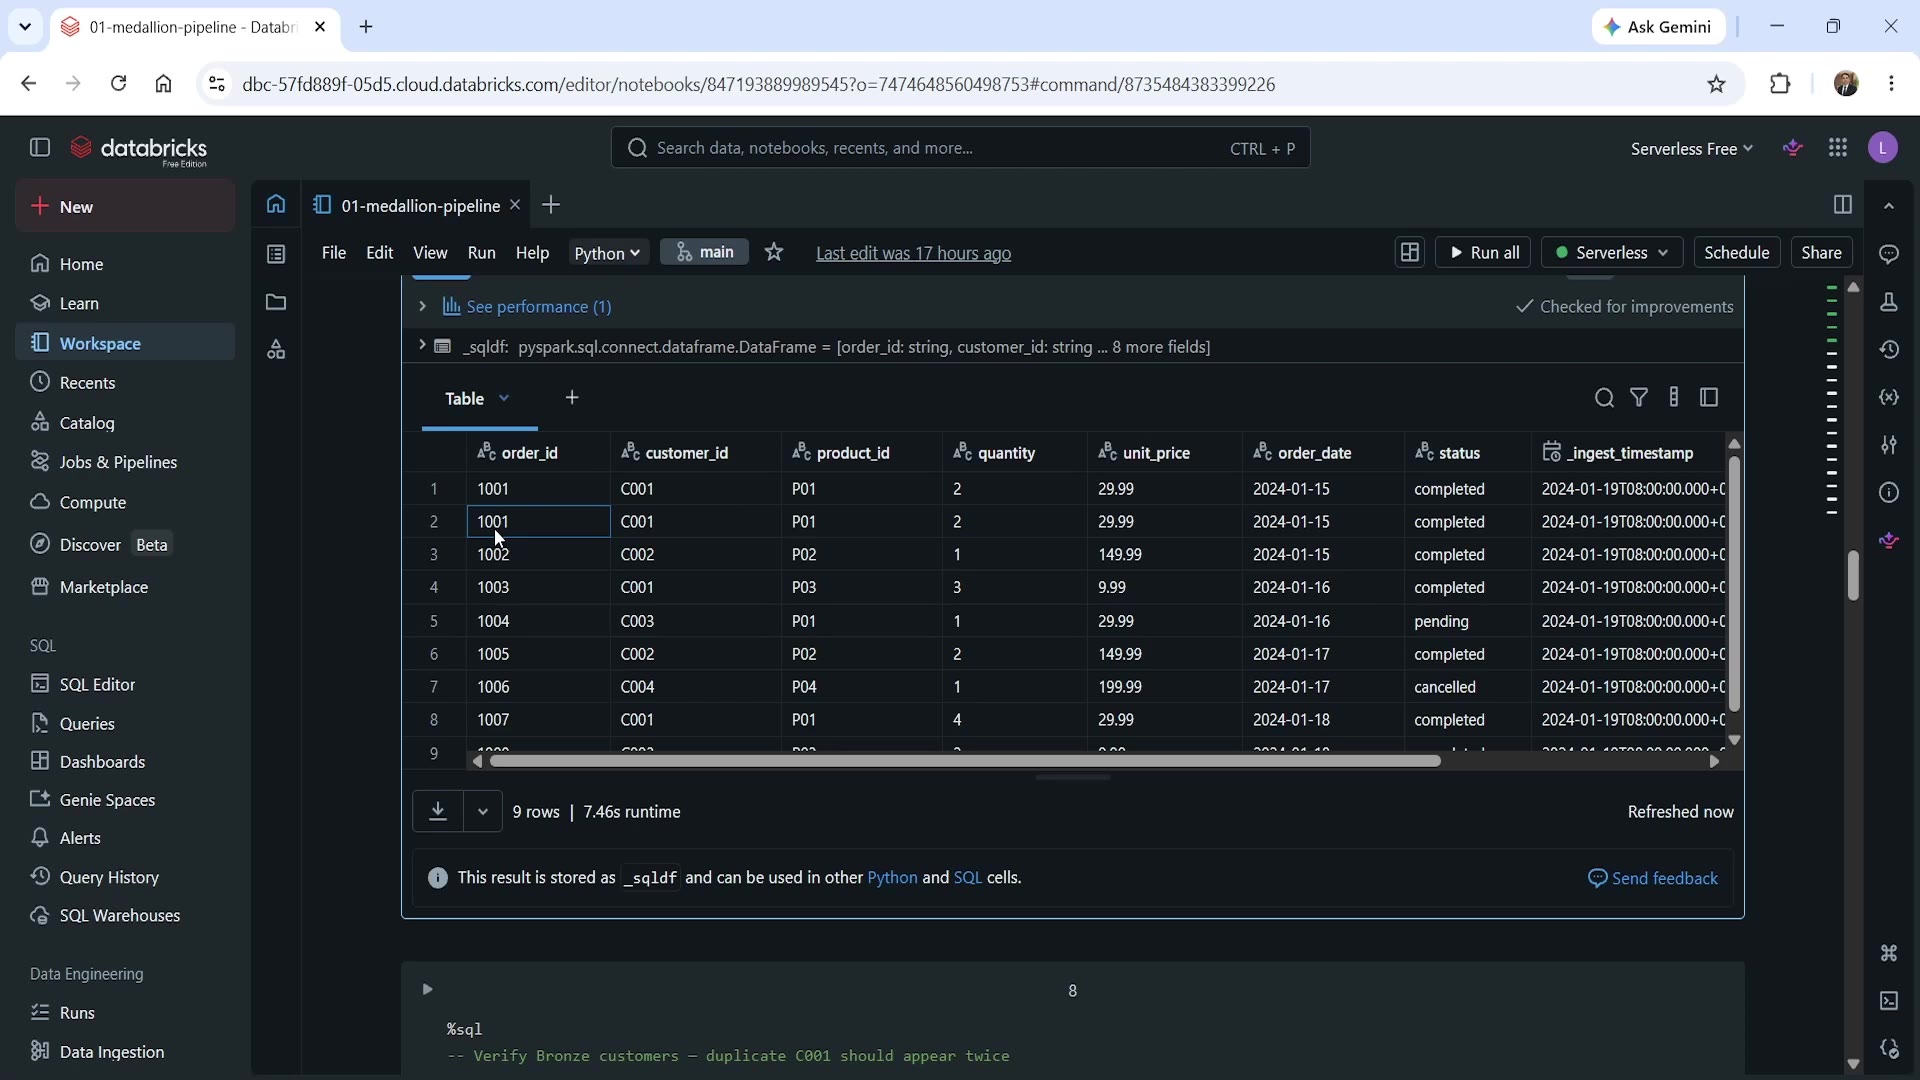The width and height of the screenshot is (1920, 1080).
Task: Open table column options kebab icon
Action: pyautogui.click(x=1674, y=398)
